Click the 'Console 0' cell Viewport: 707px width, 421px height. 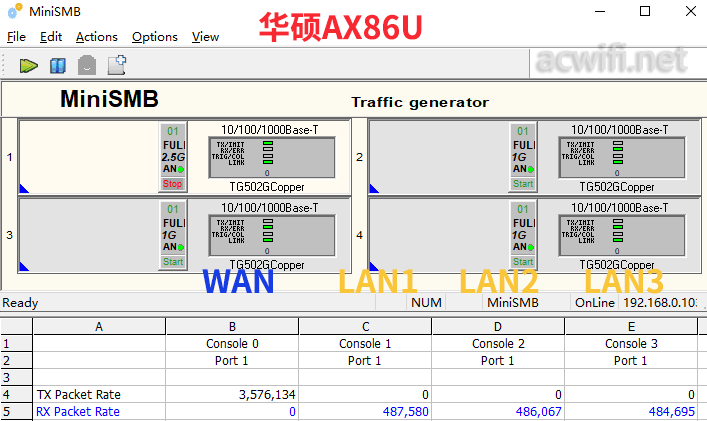[x=232, y=343]
